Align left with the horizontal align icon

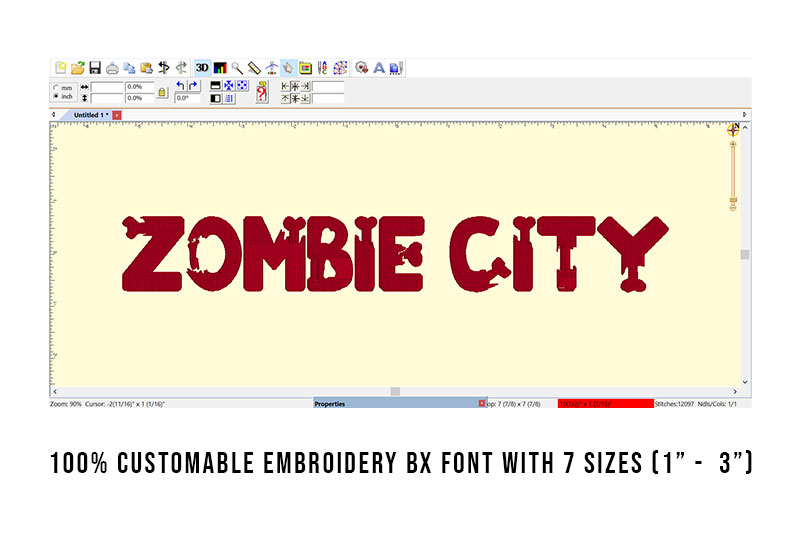(x=285, y=86)
